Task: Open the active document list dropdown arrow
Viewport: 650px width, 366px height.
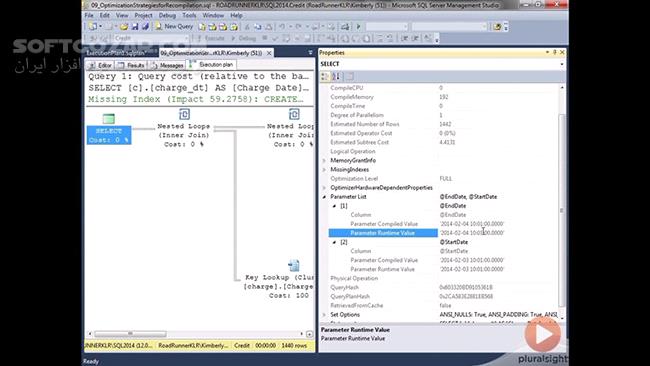Action: coord(310,53)
